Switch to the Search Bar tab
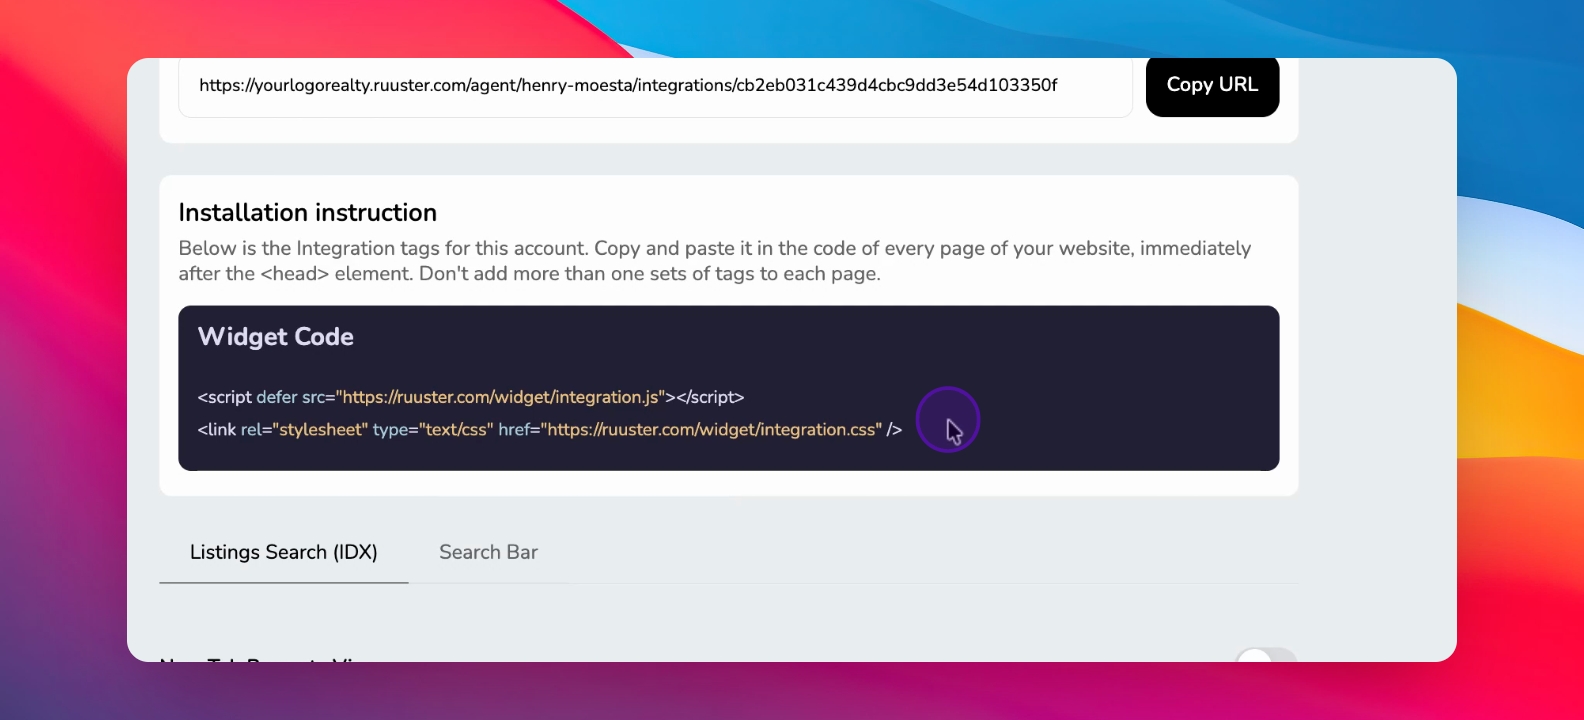Image resolution: width=1584 pixels, height=720 pixels. 488,552
